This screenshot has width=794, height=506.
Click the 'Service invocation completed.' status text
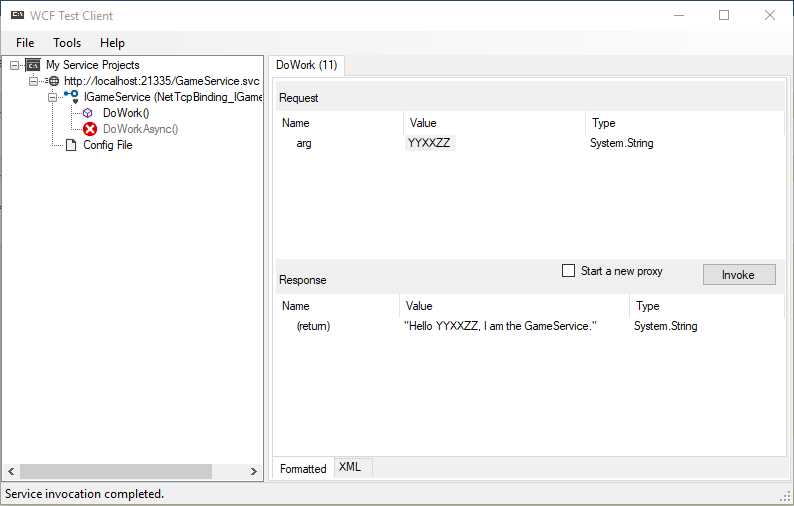[x=84, y=494]
